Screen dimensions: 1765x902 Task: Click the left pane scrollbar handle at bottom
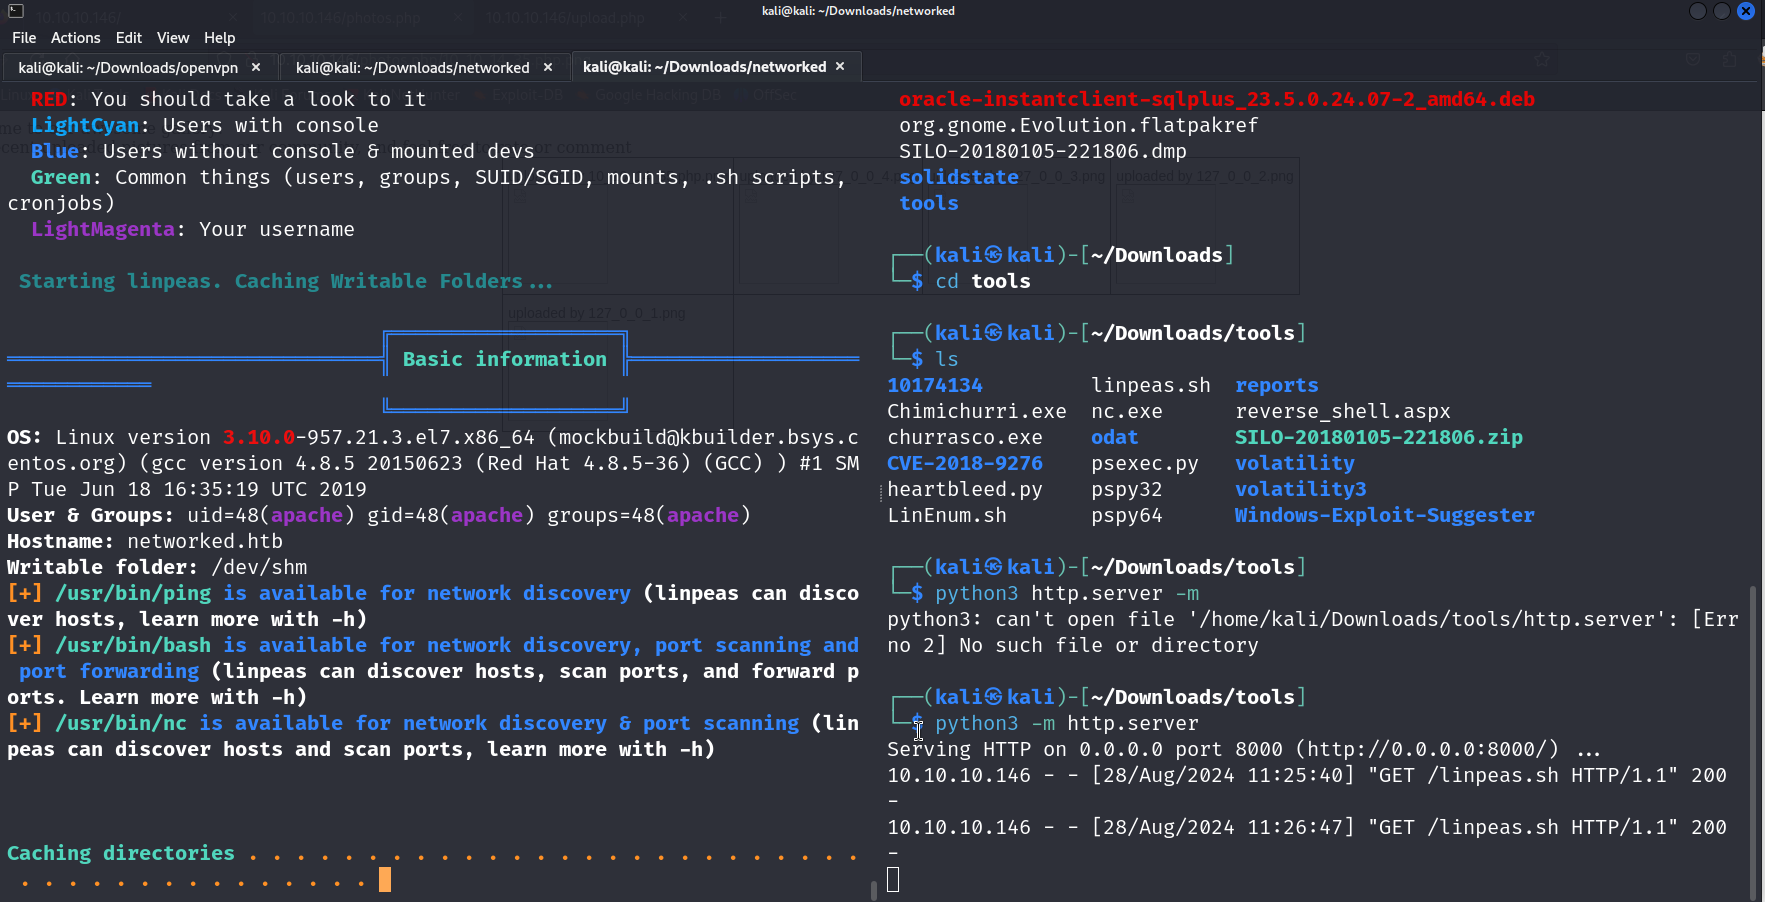[x=874, y=890]
